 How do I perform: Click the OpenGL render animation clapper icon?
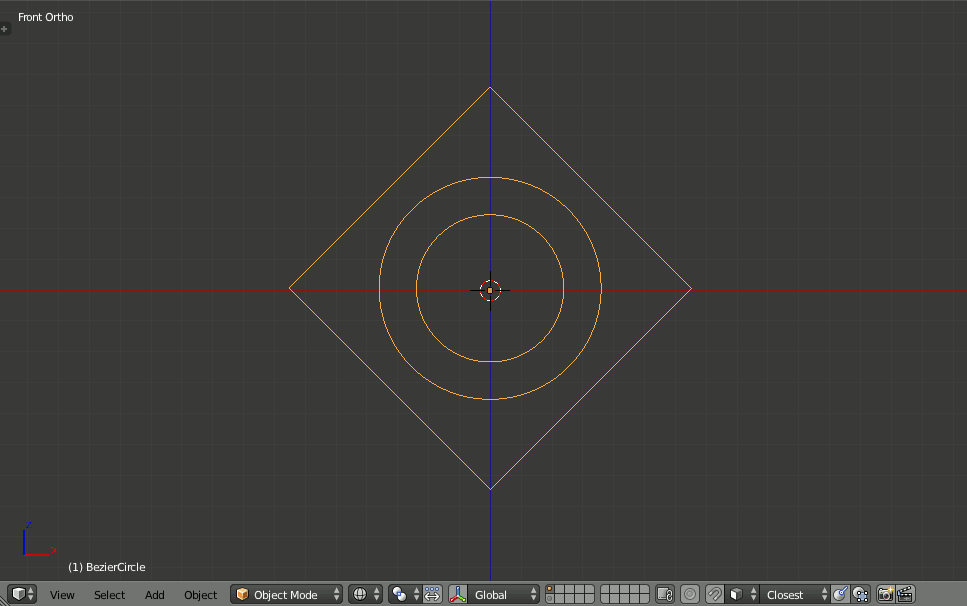tap(905, 595)
